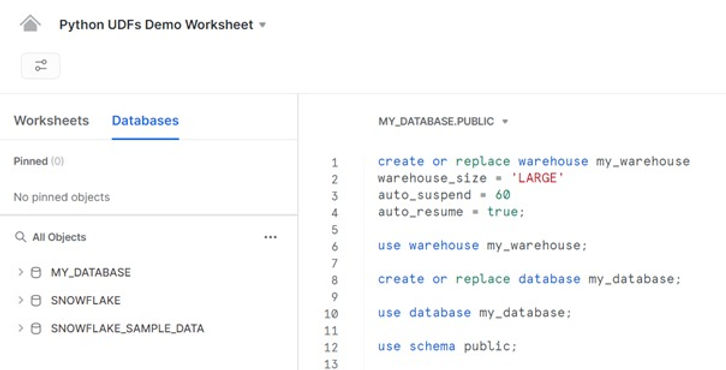Click 'use schema public;' code line

[x=447, y=346]
